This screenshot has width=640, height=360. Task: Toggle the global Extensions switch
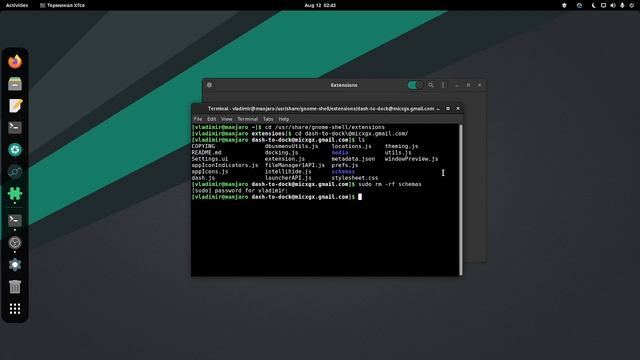click(415, 85)
